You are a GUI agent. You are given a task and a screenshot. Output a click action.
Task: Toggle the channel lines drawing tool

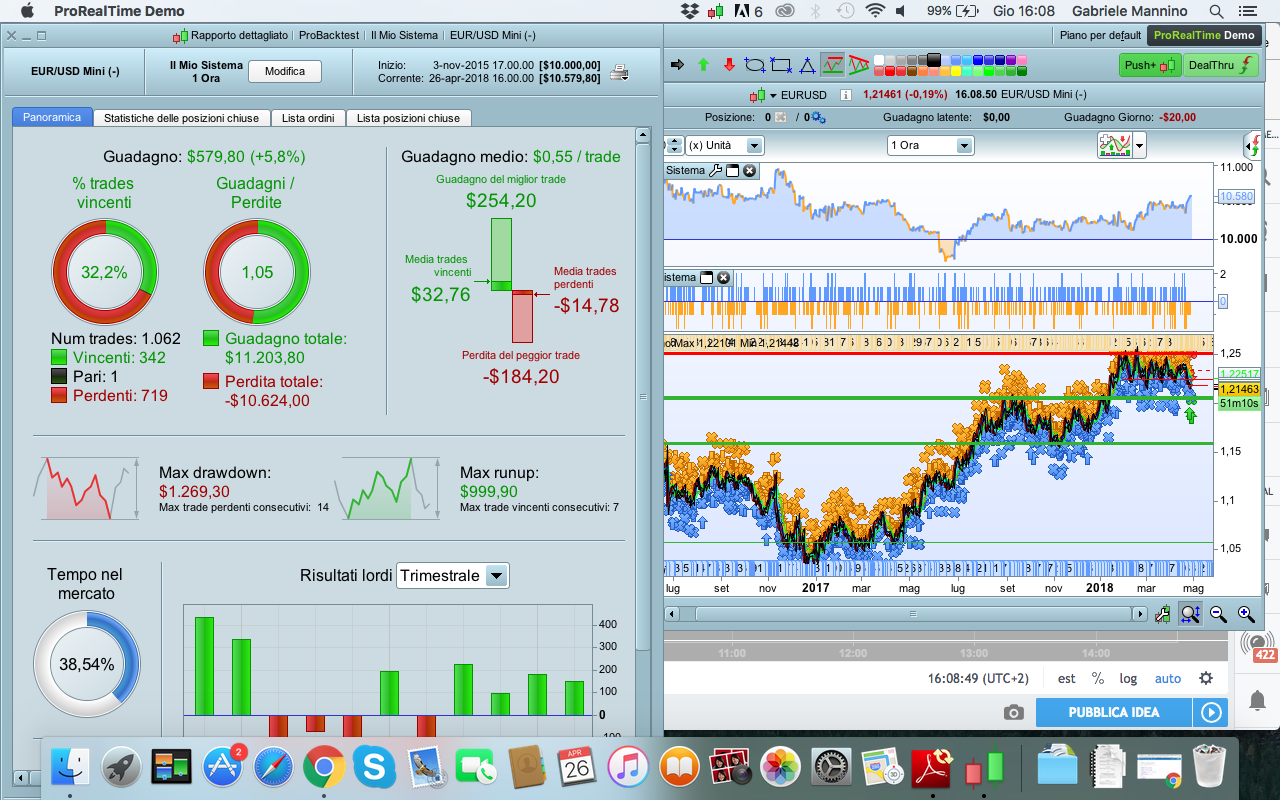click(x=833, y=65)
